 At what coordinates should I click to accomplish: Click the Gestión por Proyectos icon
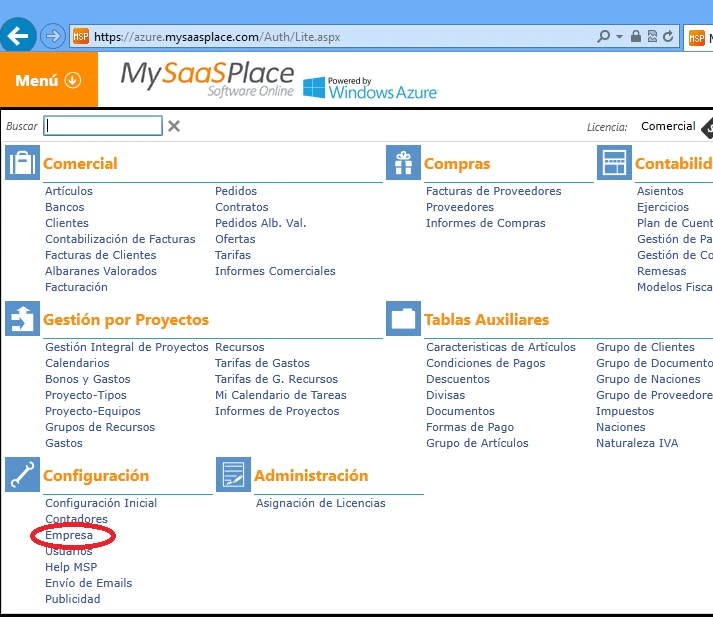click(x=22, y=318)
